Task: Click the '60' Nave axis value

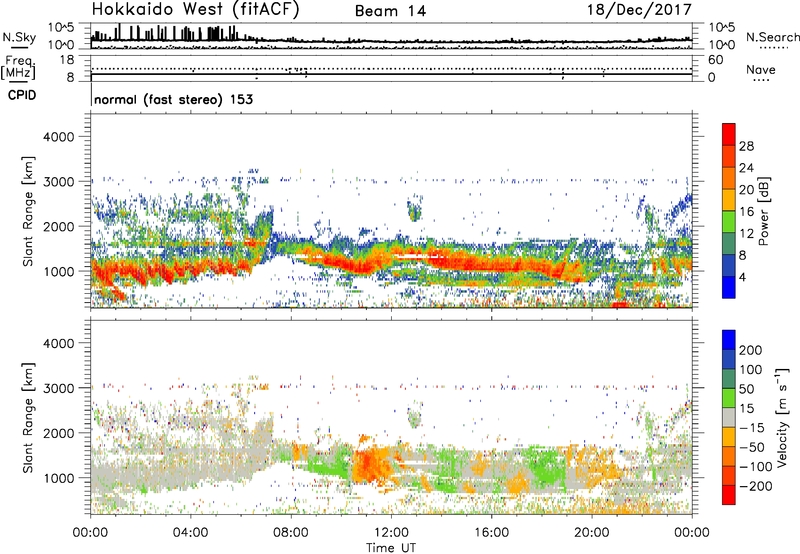Action: (x=715, y=60)
